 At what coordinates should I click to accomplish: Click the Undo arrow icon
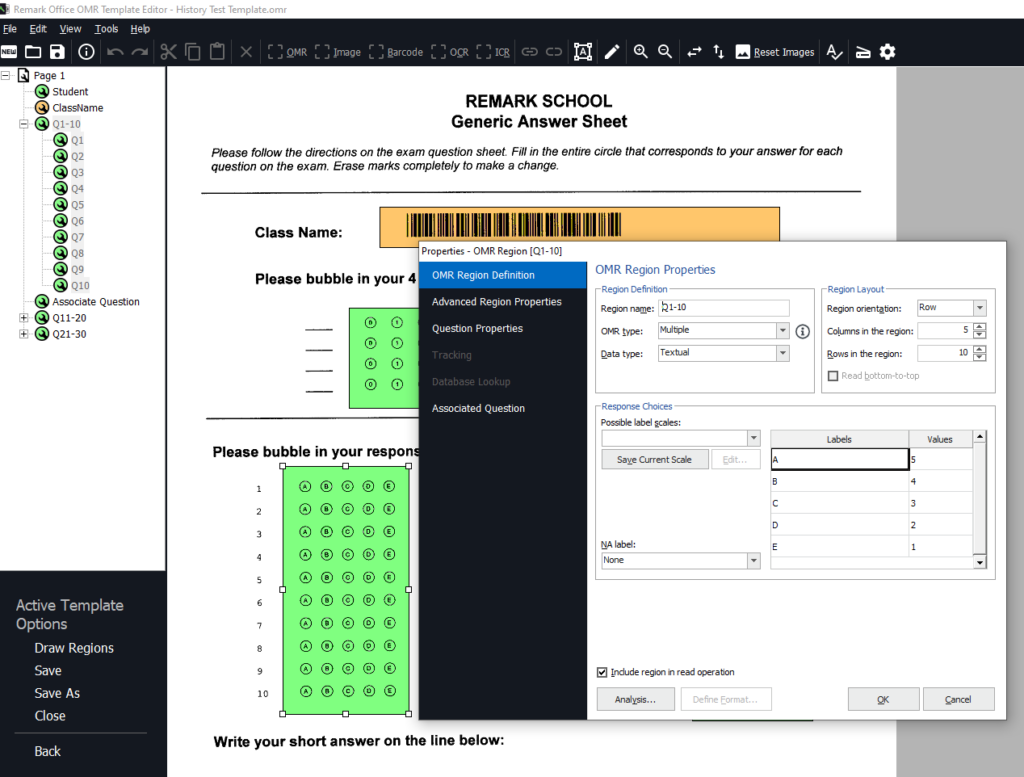click(115, 52)
